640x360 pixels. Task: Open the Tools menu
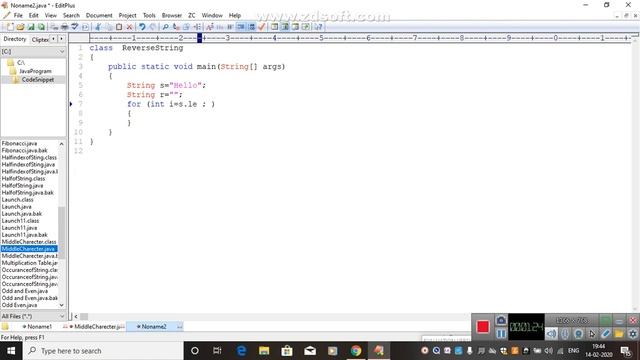[149, 15]
